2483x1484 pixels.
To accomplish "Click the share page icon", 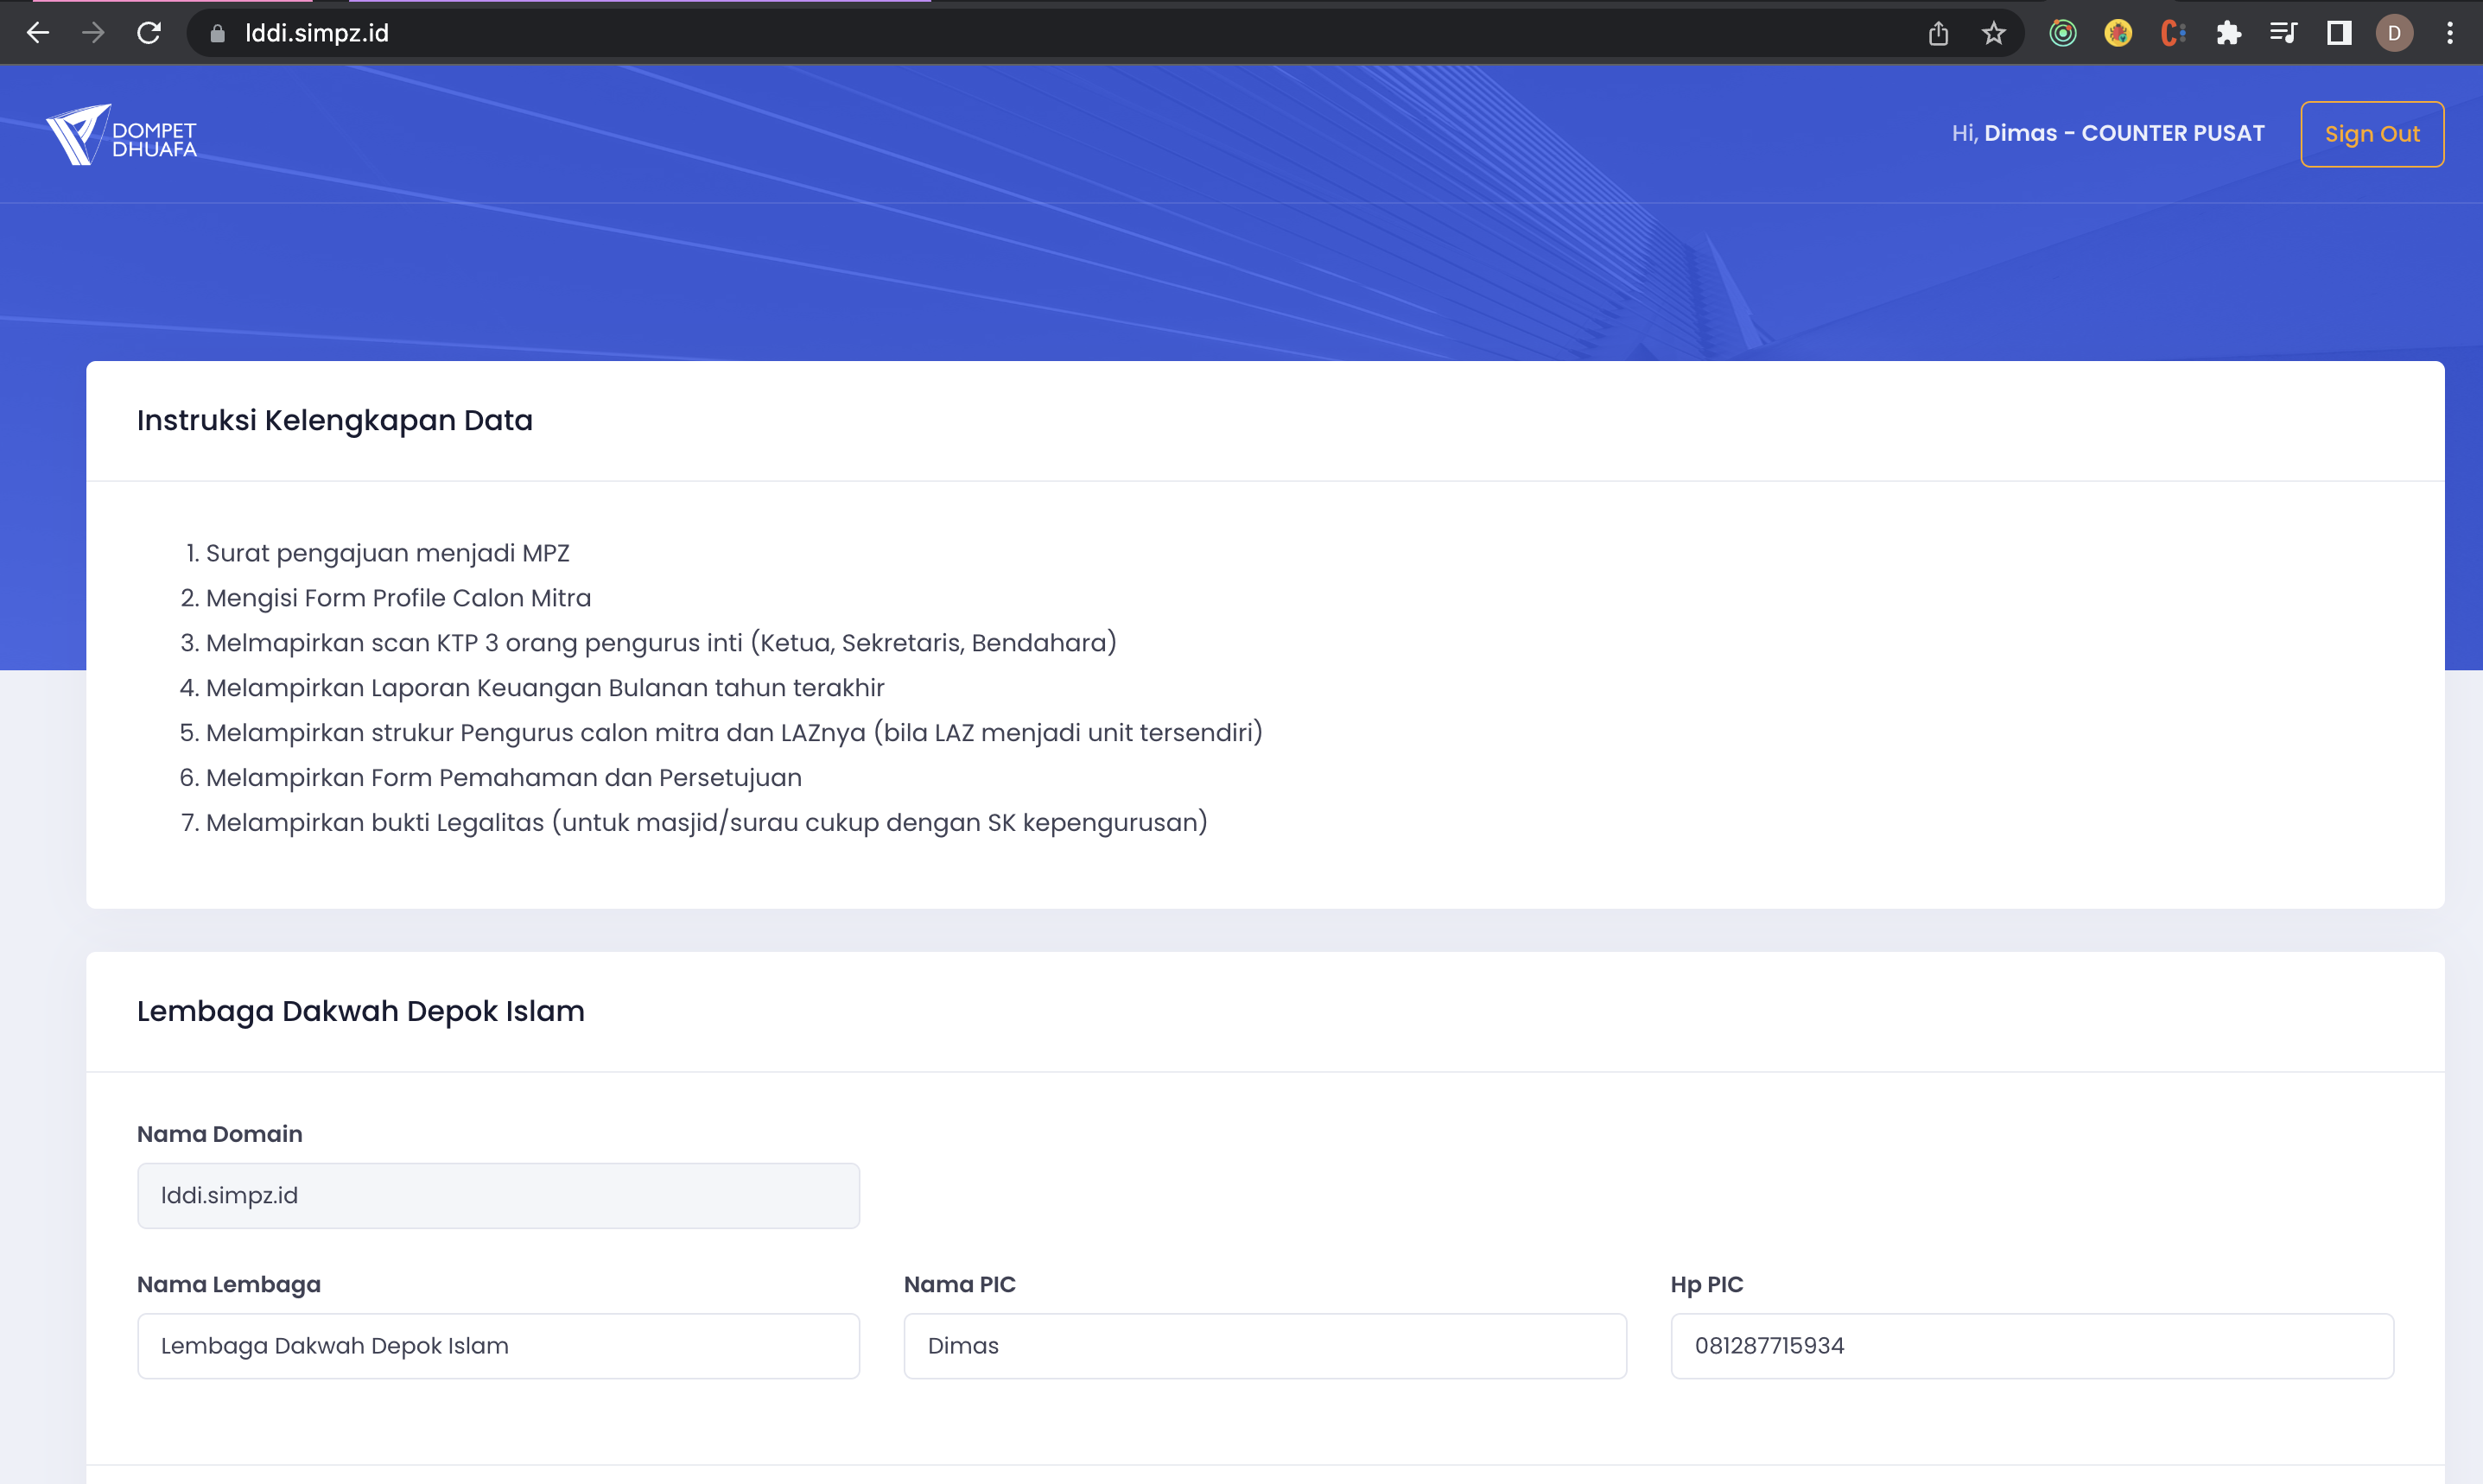I will tap(1938, 33).
